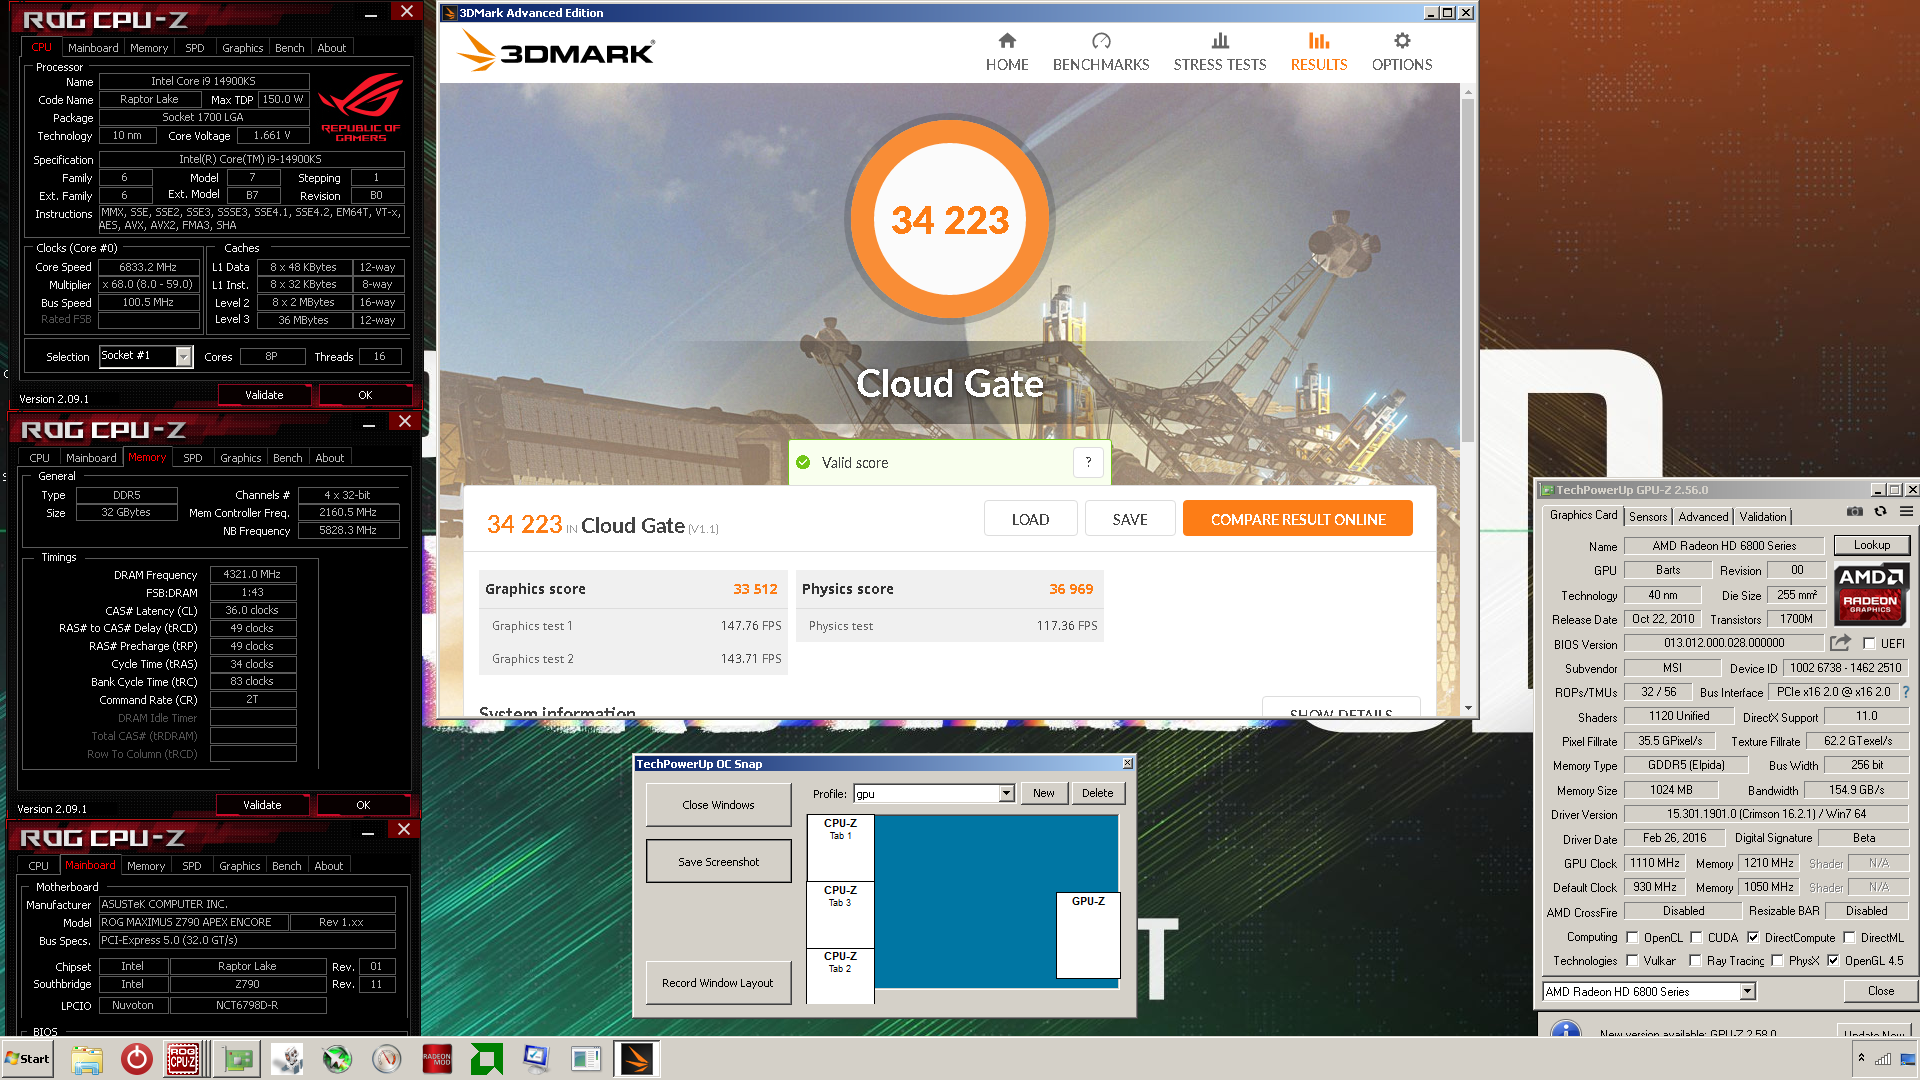Click the Load button in 3DMark
Image resolution: width=1920 pixels, height=1080 pixels.
point(1030,519)
